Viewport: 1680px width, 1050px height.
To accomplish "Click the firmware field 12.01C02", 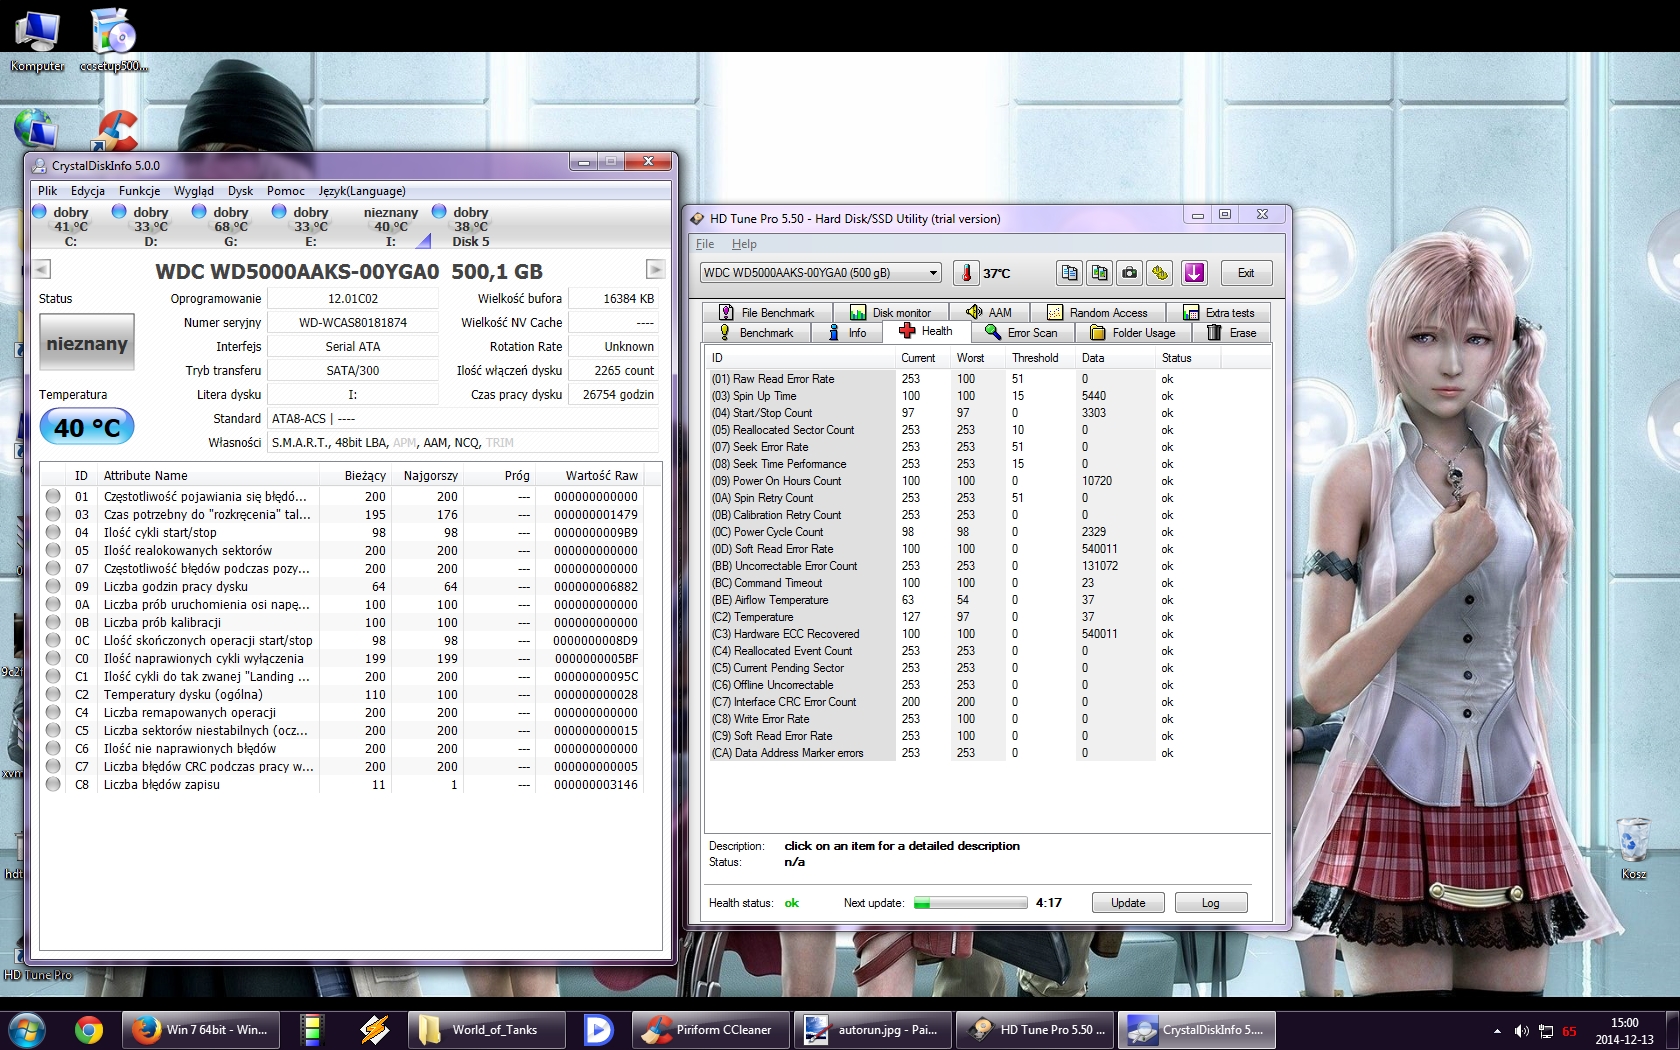I will [353, 299].
